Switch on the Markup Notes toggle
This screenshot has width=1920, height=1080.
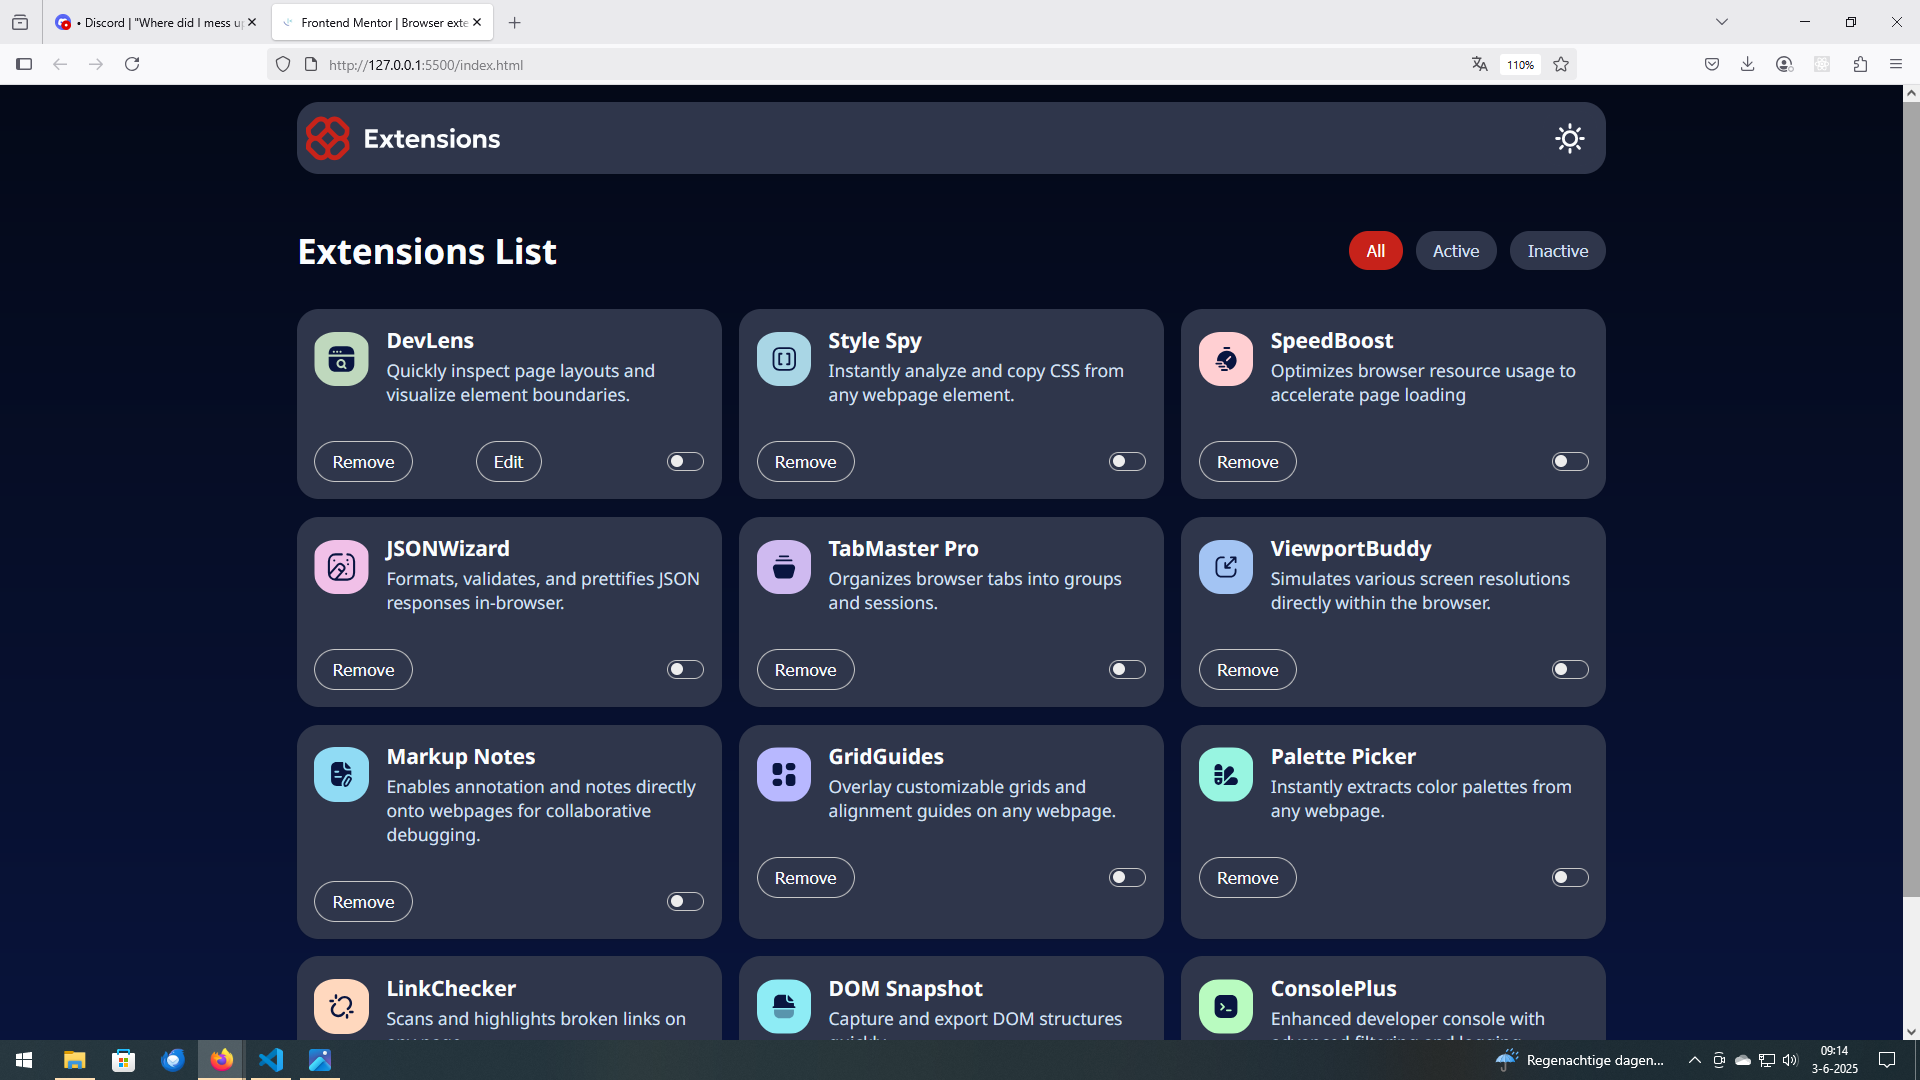685,901
